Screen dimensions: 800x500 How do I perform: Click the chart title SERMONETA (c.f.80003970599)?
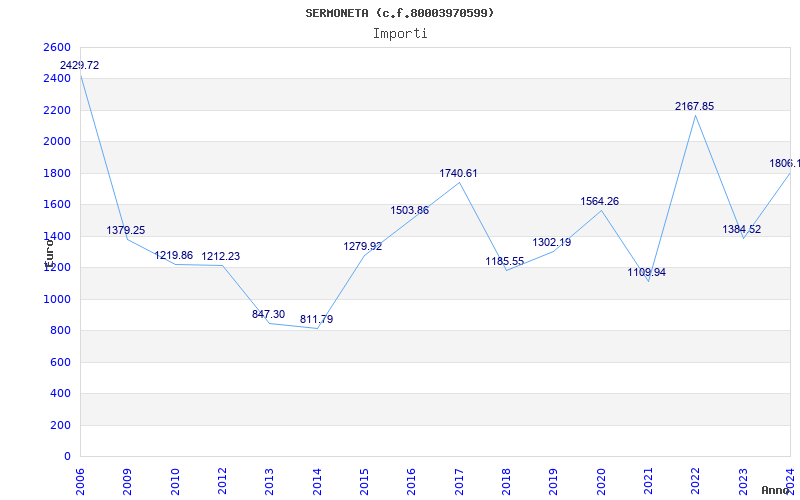(400, 13)
